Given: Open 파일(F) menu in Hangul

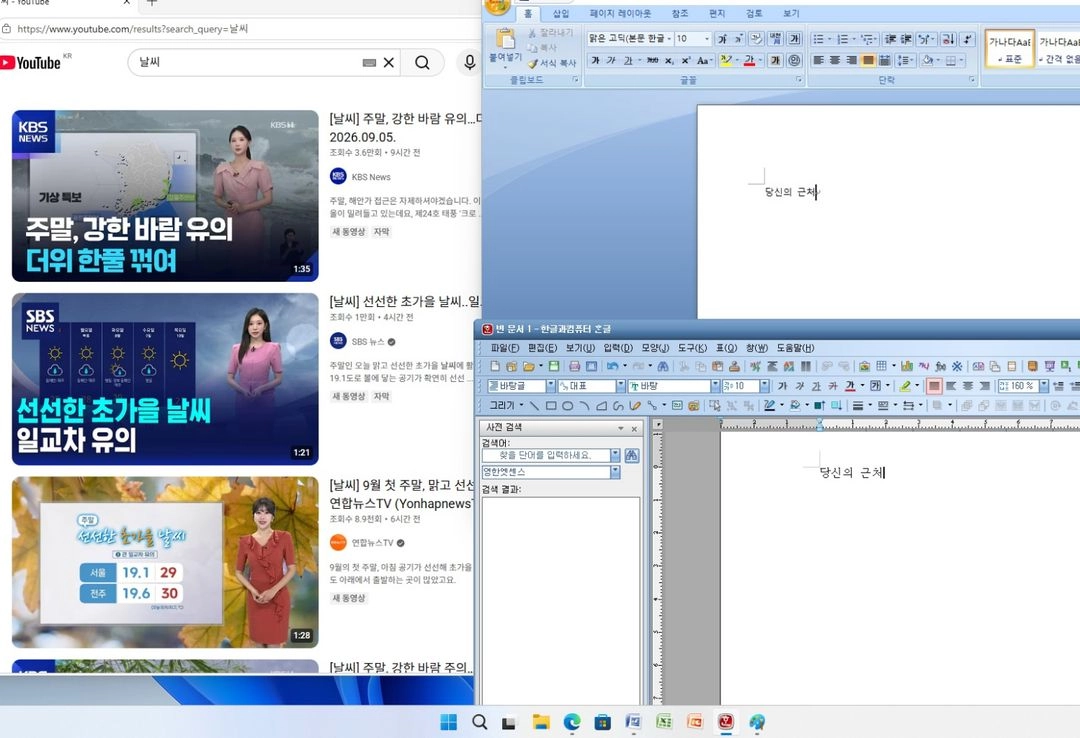Looking at the screenshot, I should click(505, 348).
